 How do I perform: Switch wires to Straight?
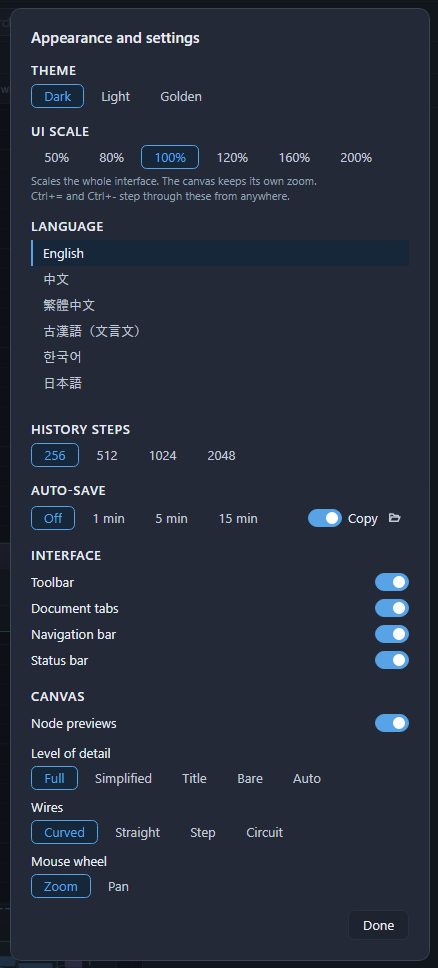click(x=137, y=832)
